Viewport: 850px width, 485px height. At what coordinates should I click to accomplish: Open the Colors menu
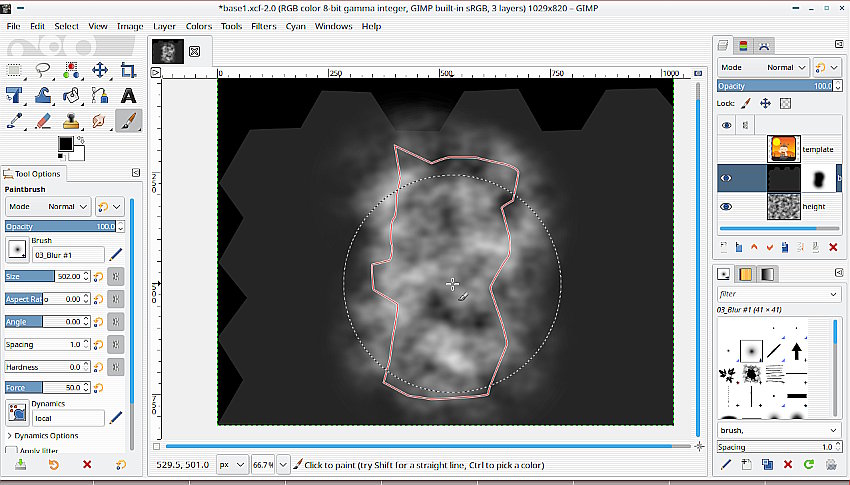click(198, 26)
